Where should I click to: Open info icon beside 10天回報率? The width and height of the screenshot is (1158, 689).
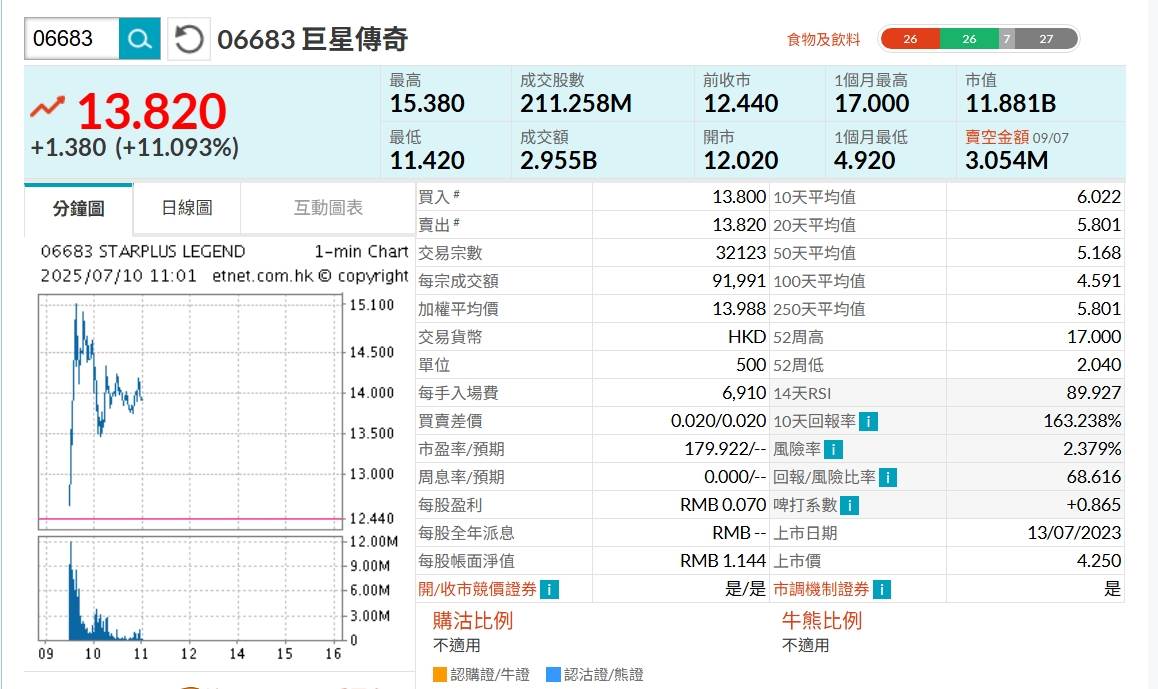pyautogui.click(x=869, y=421)
